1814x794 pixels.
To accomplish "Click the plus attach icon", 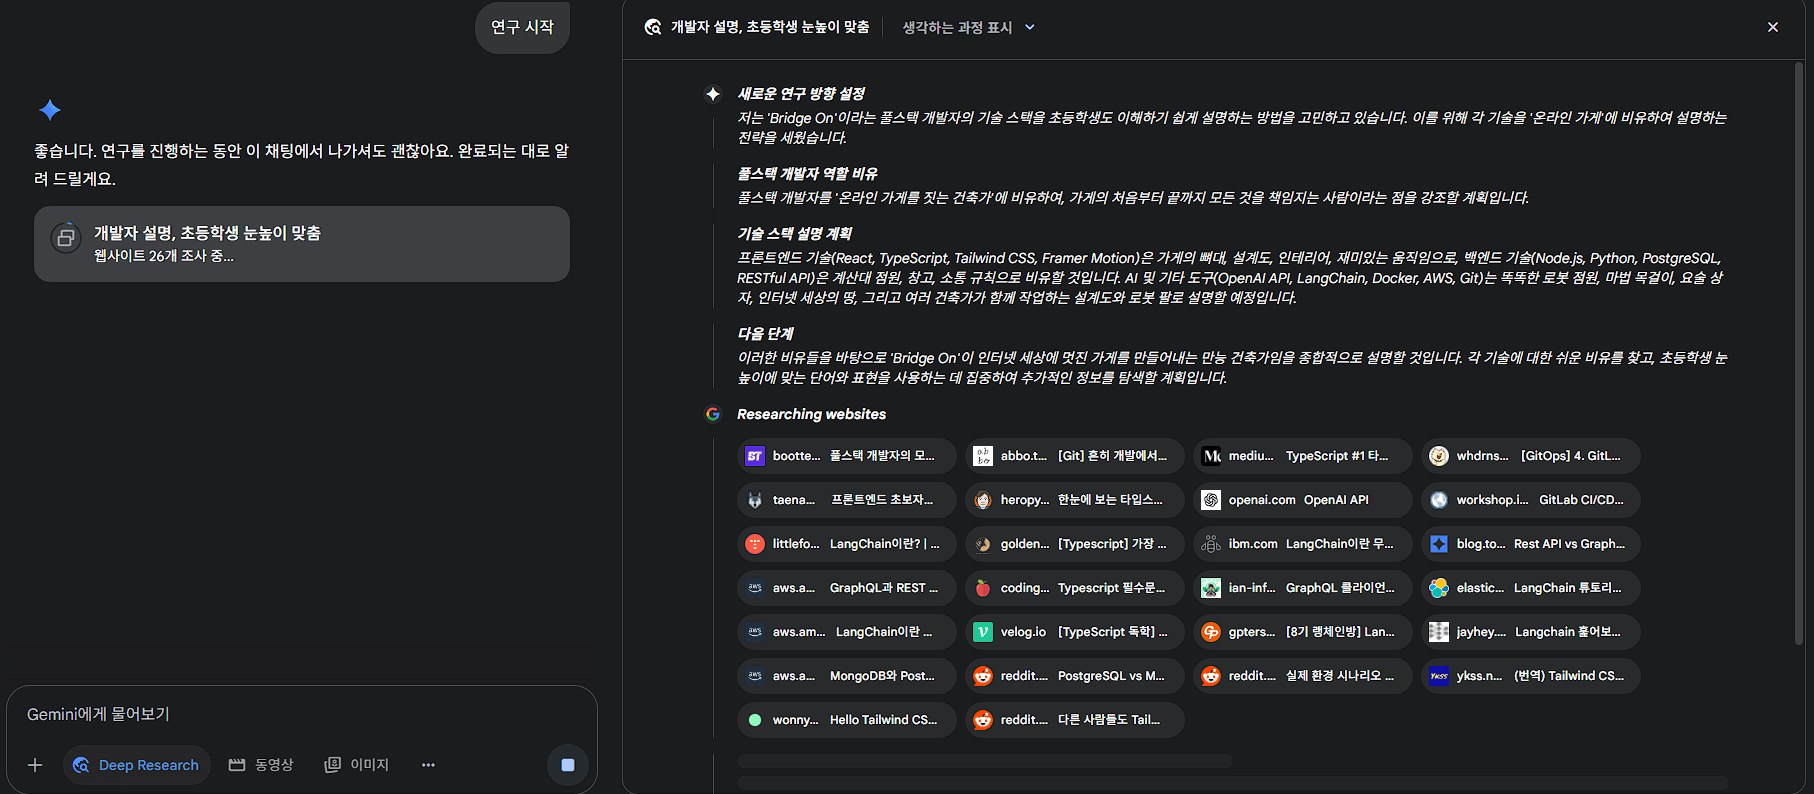I will 35,765.
